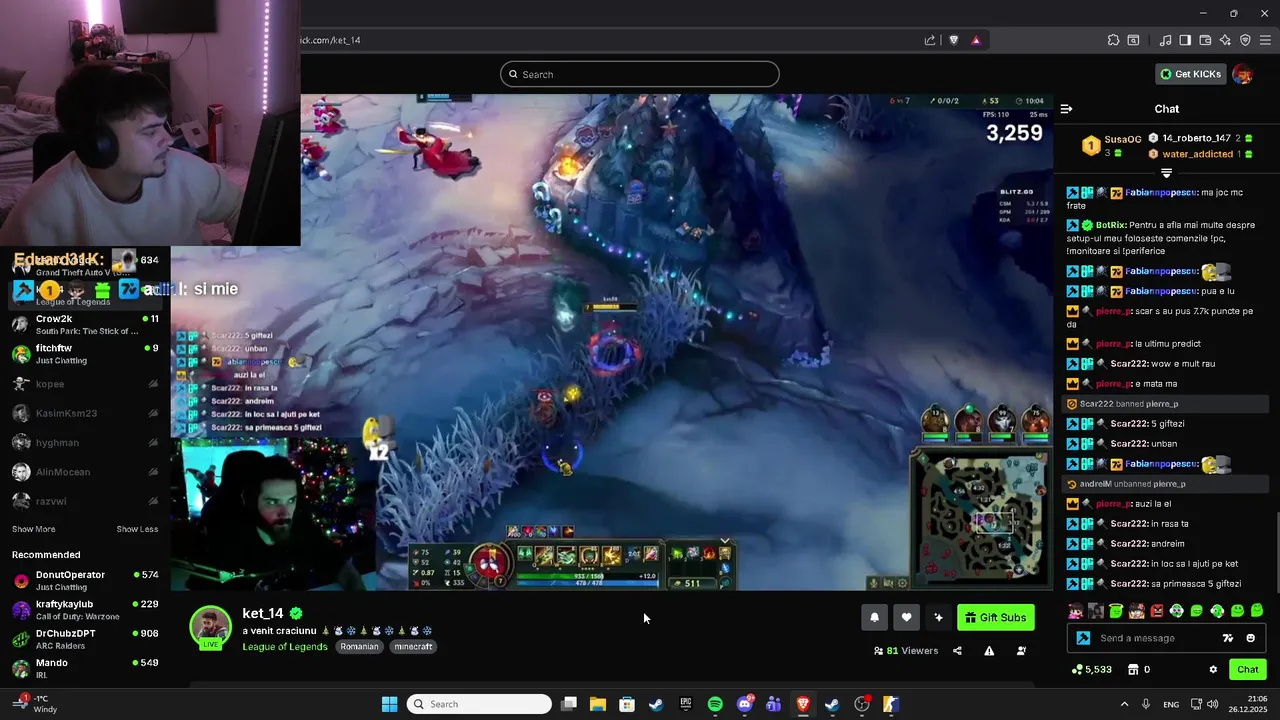The width and height of the screenshot is (1280, 720).
Task: Click Scar222 username in 'unban' message
Action: (1130, 444)
